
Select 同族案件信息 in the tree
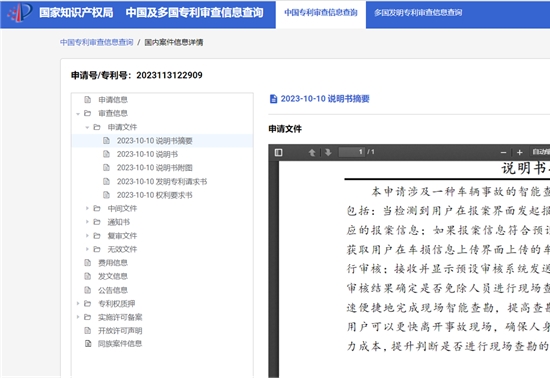(120, 344)
